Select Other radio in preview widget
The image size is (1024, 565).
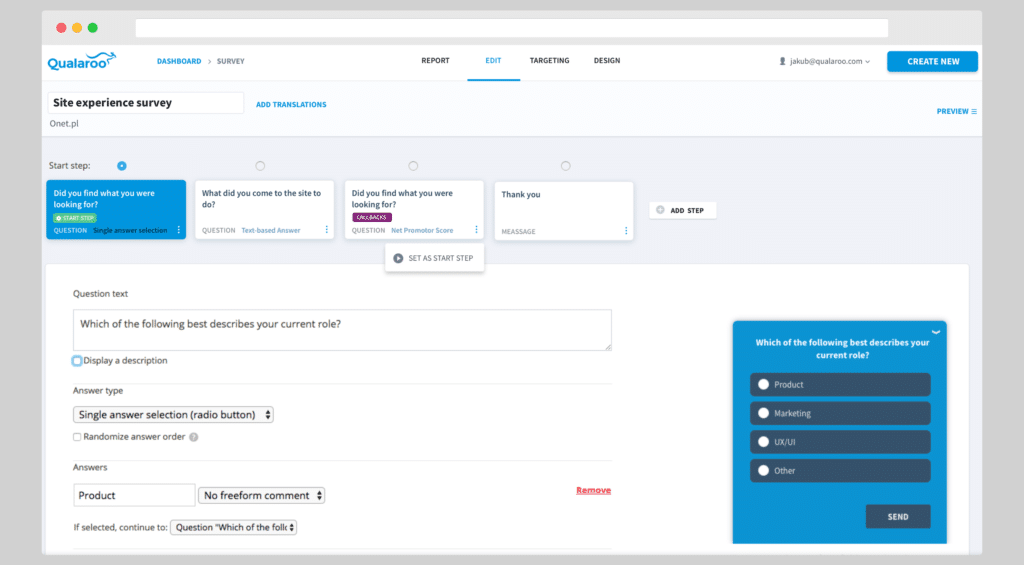point(763,471)
